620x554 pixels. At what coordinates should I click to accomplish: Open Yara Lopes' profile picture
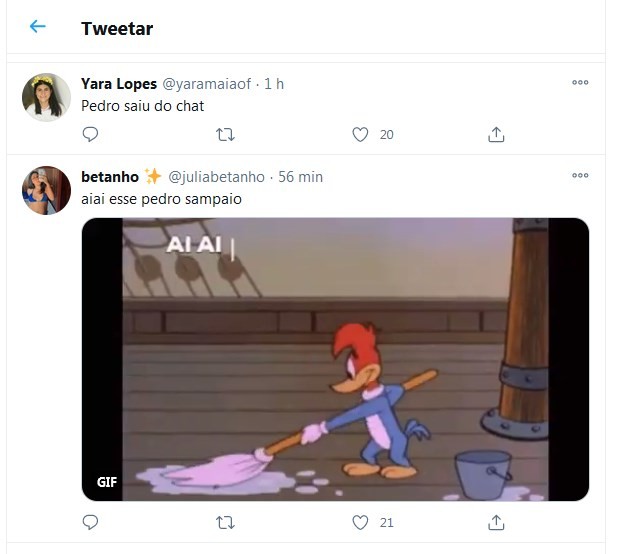pos(46,97)
